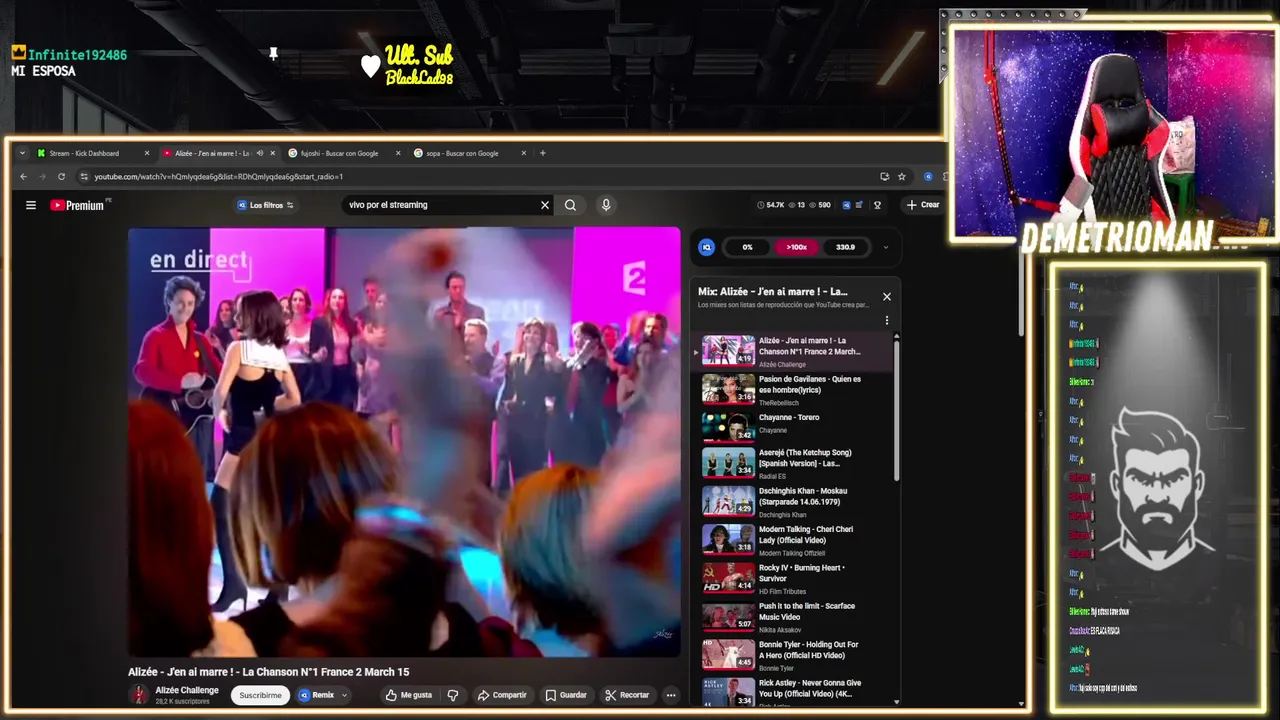
Task: Expand the stats panel chevron
Action: coord(885,247)
